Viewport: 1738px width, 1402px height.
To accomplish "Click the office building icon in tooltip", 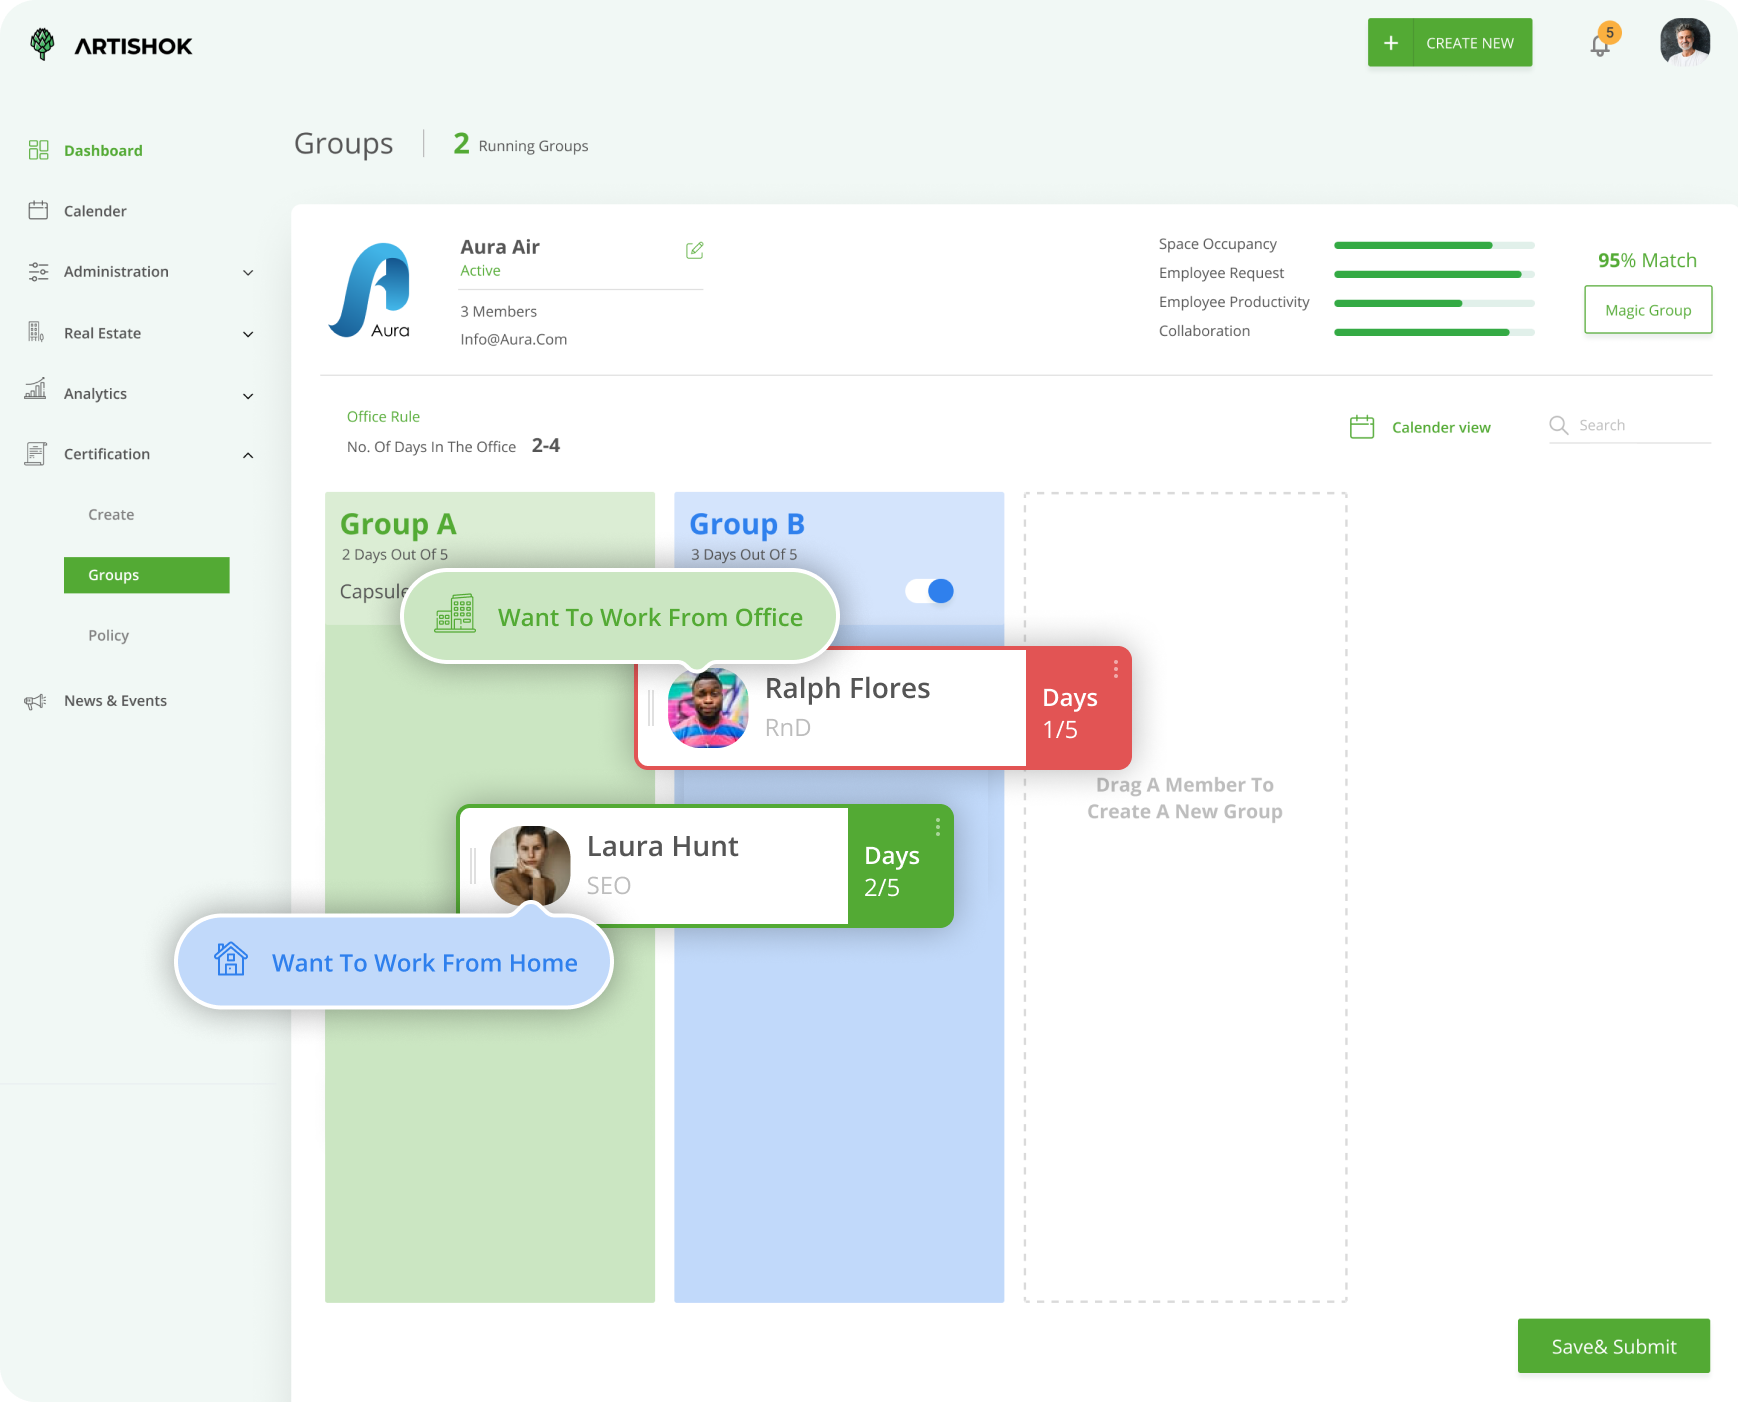I will pos(455,614).
